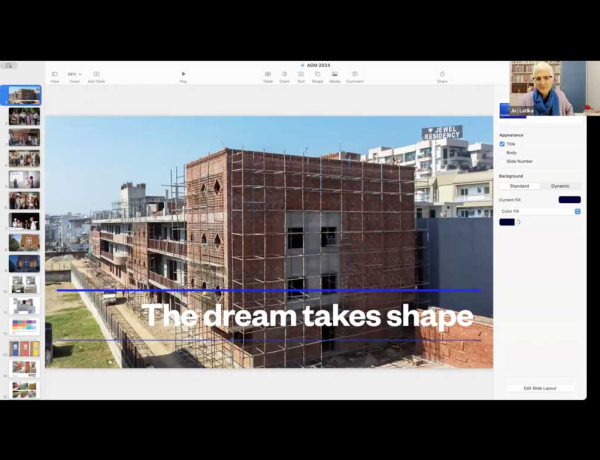Uncheck the Title checkbox under Appearance

click(502, 144)
